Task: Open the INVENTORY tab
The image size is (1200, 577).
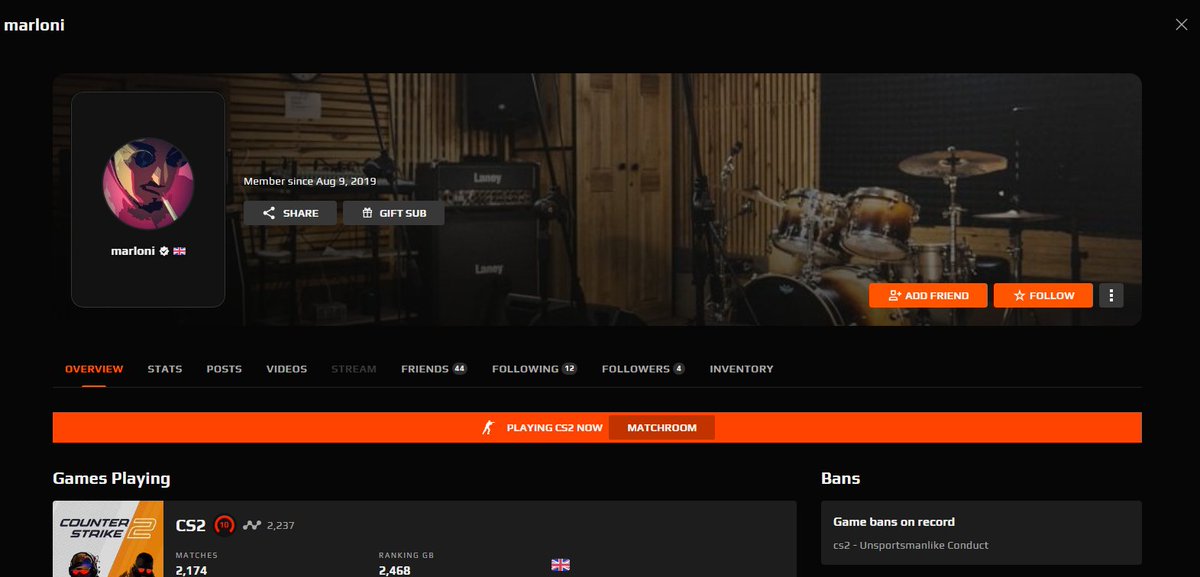Action: pos(741,369)
